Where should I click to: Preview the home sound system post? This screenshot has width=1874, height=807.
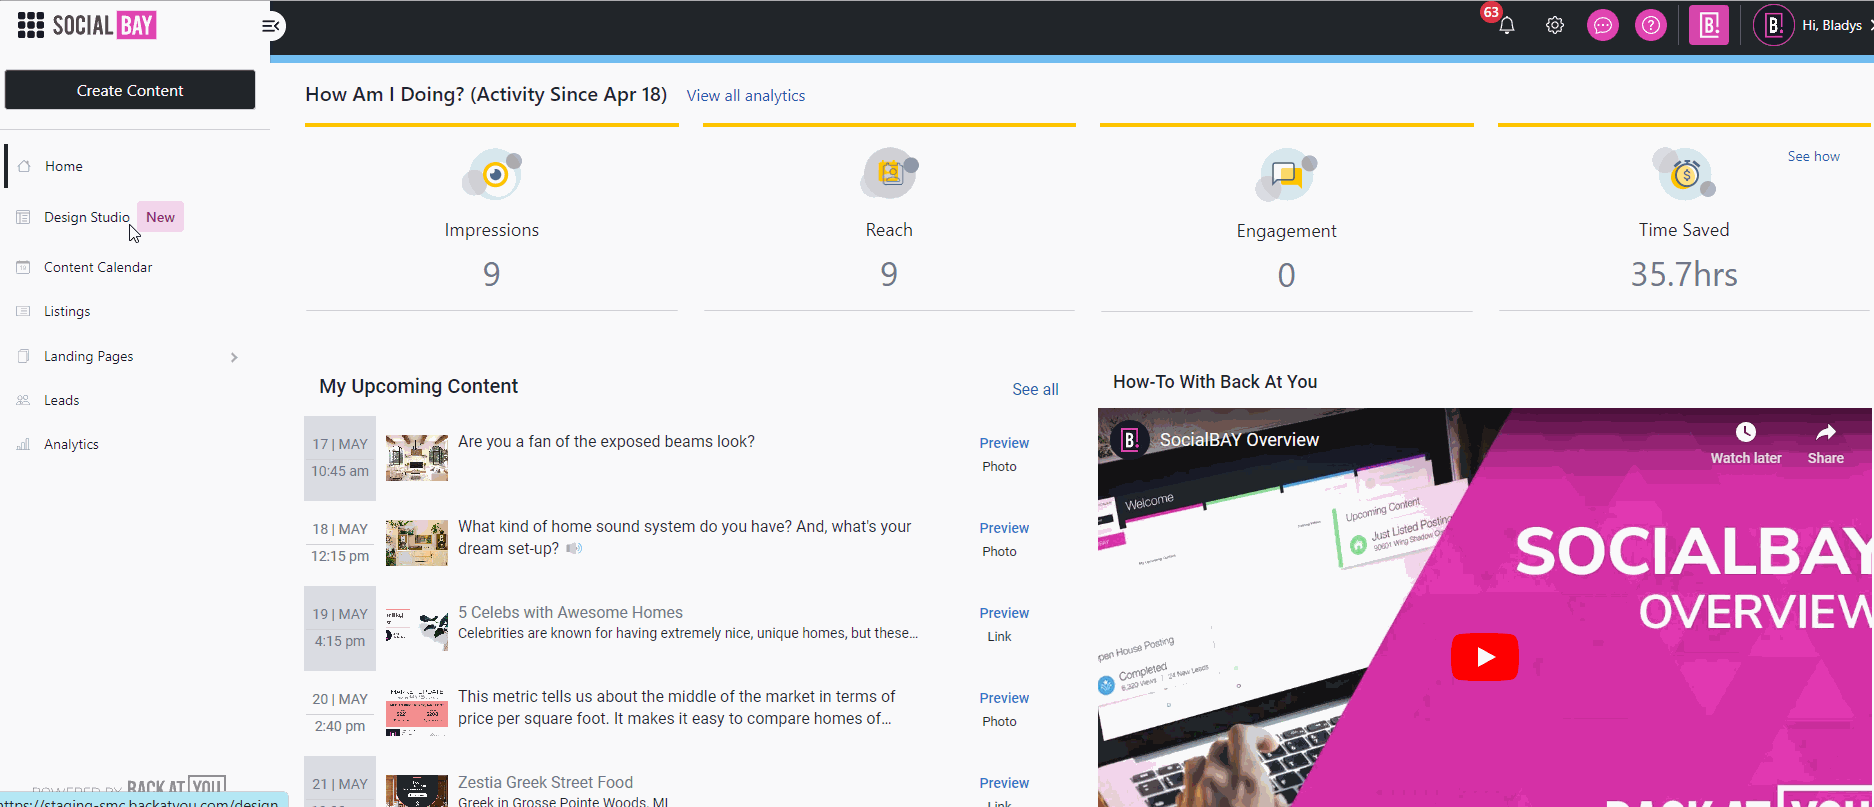click(1004, 528)
